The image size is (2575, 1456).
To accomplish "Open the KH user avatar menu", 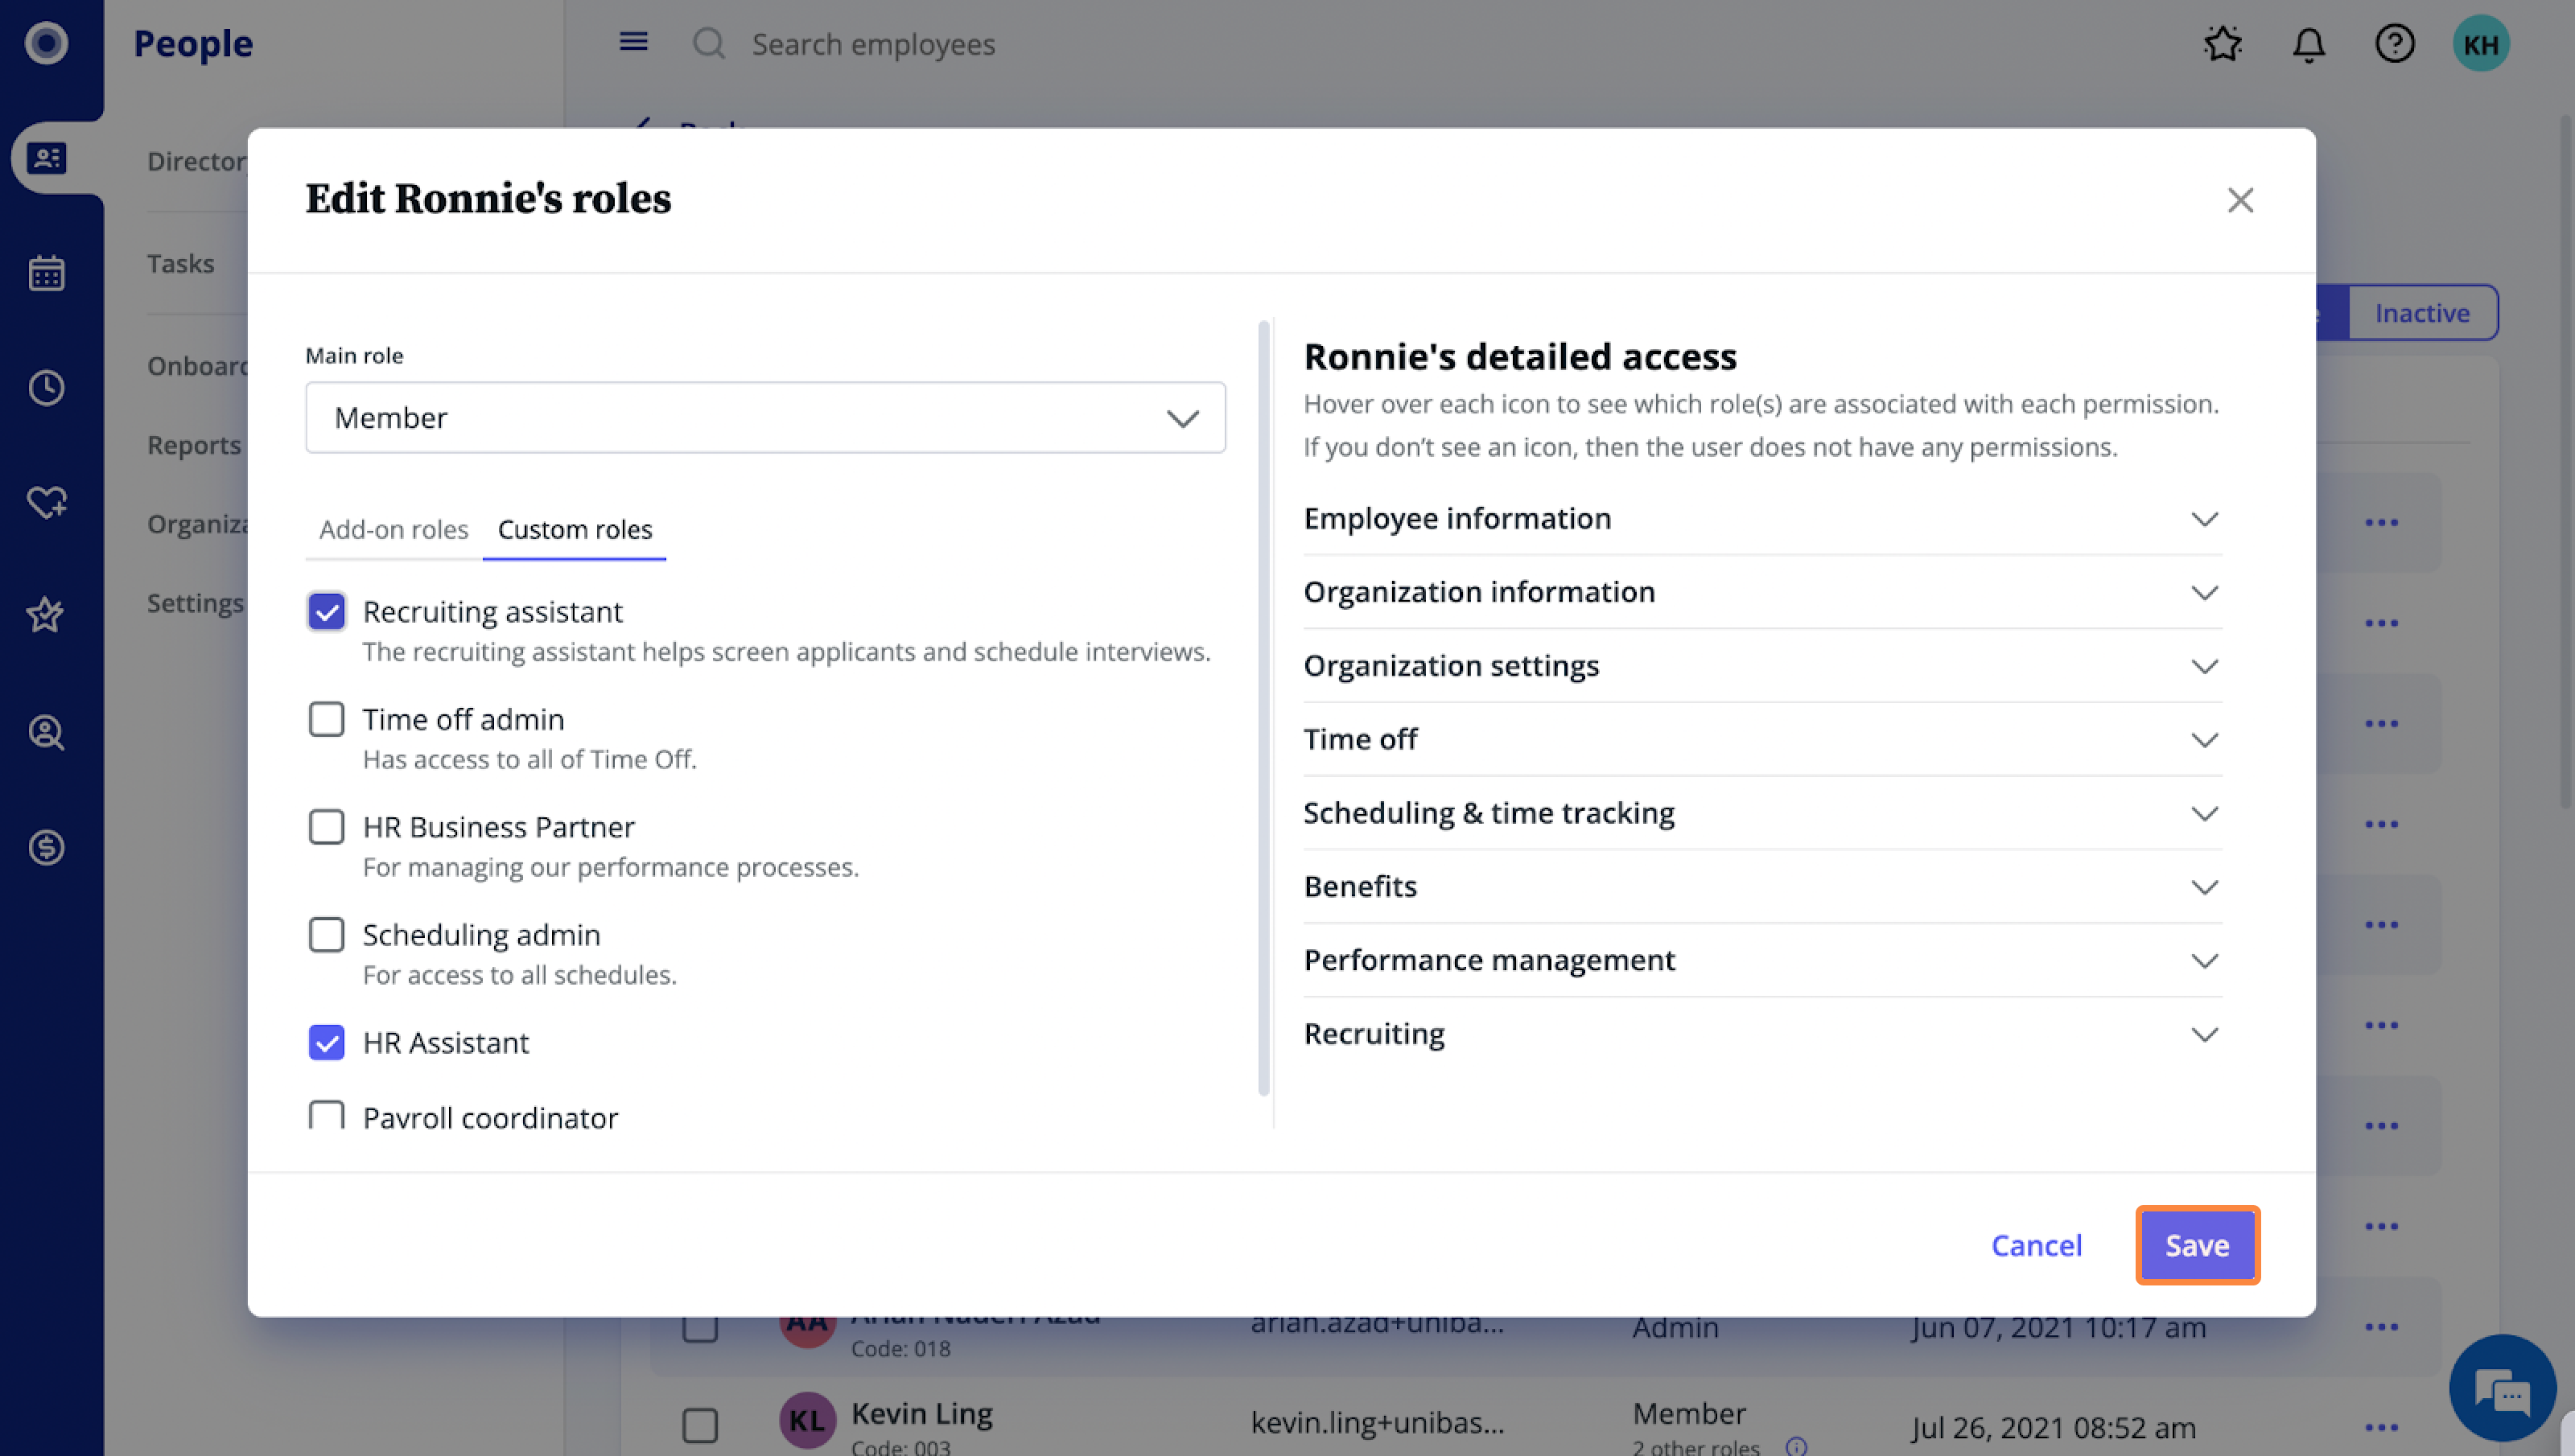I will (2480, 44).
